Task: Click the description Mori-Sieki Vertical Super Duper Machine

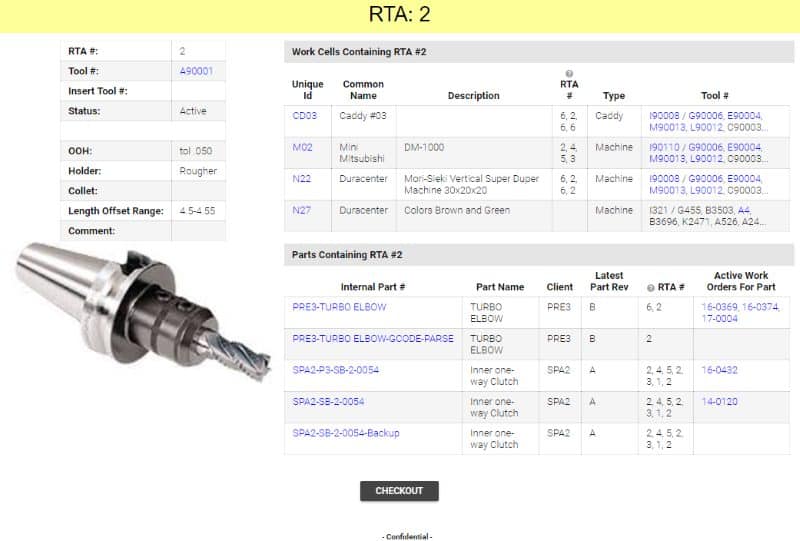Action: pos(471,184)
